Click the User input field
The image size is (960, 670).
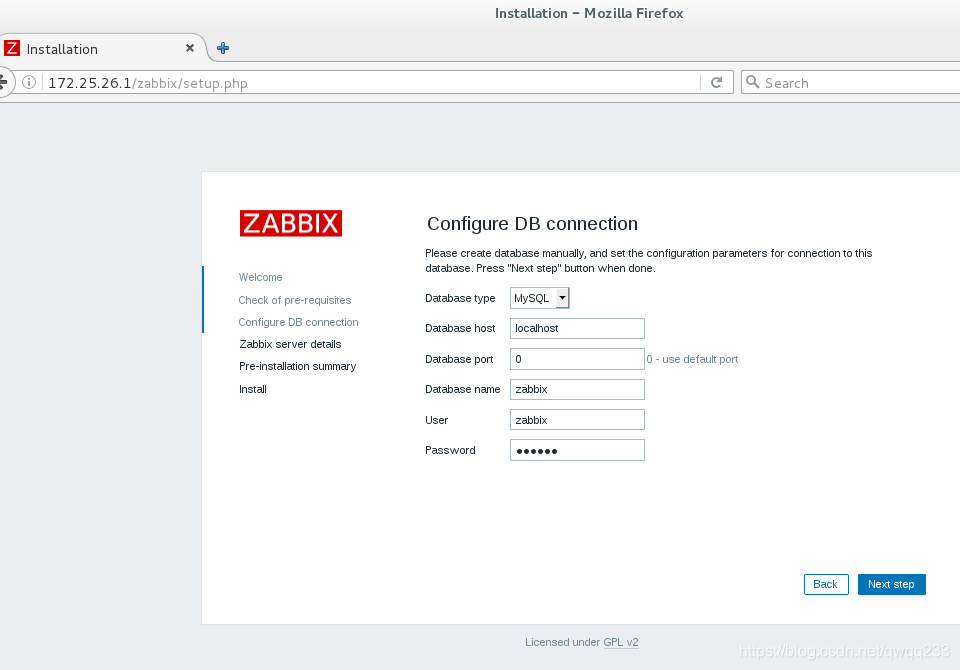[577, 420]
